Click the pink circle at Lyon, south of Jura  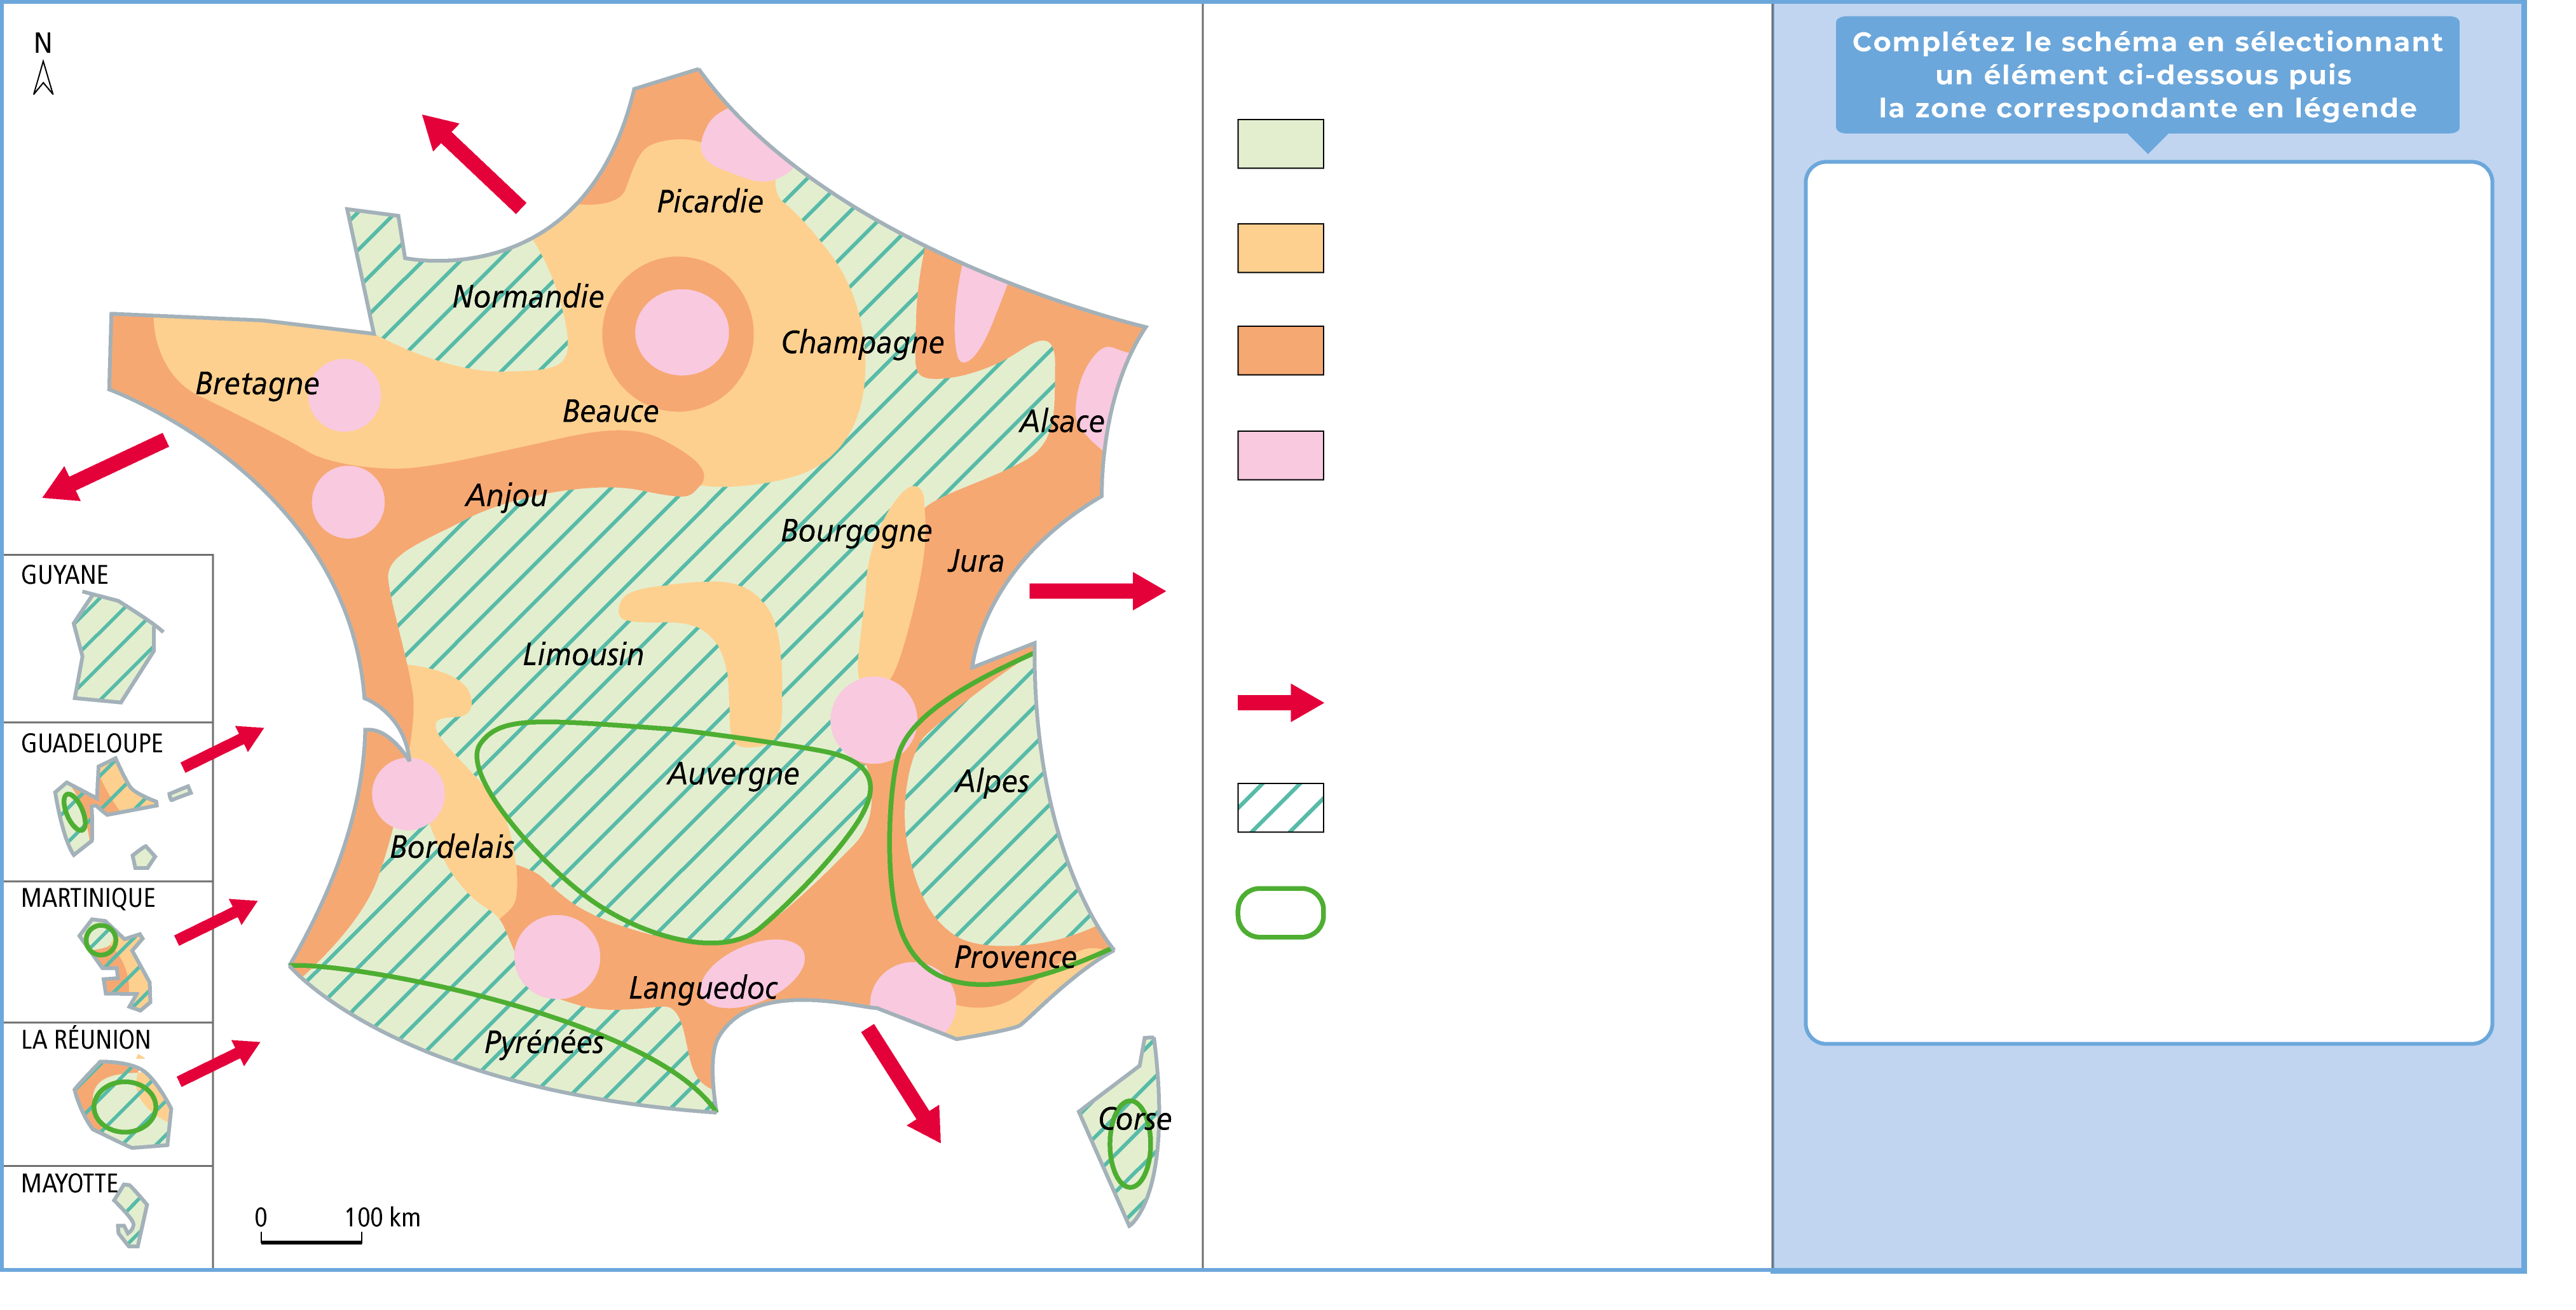874,720
